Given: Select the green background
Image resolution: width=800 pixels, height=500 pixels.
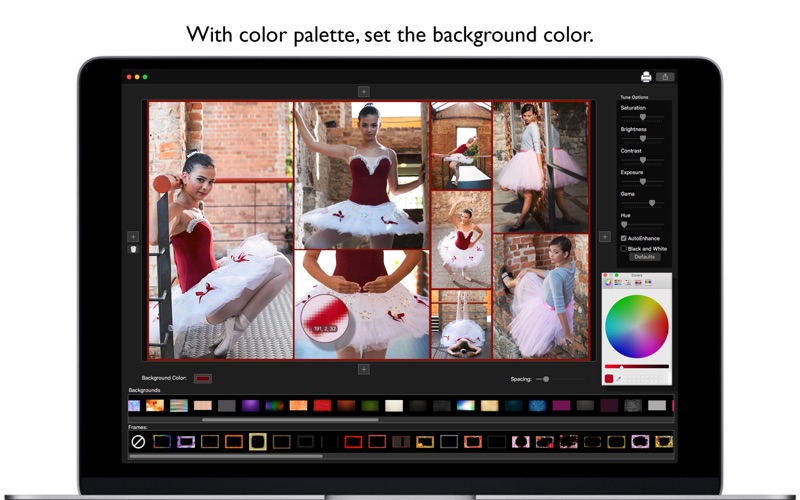Looking at the screenshot, I should 370,406.
